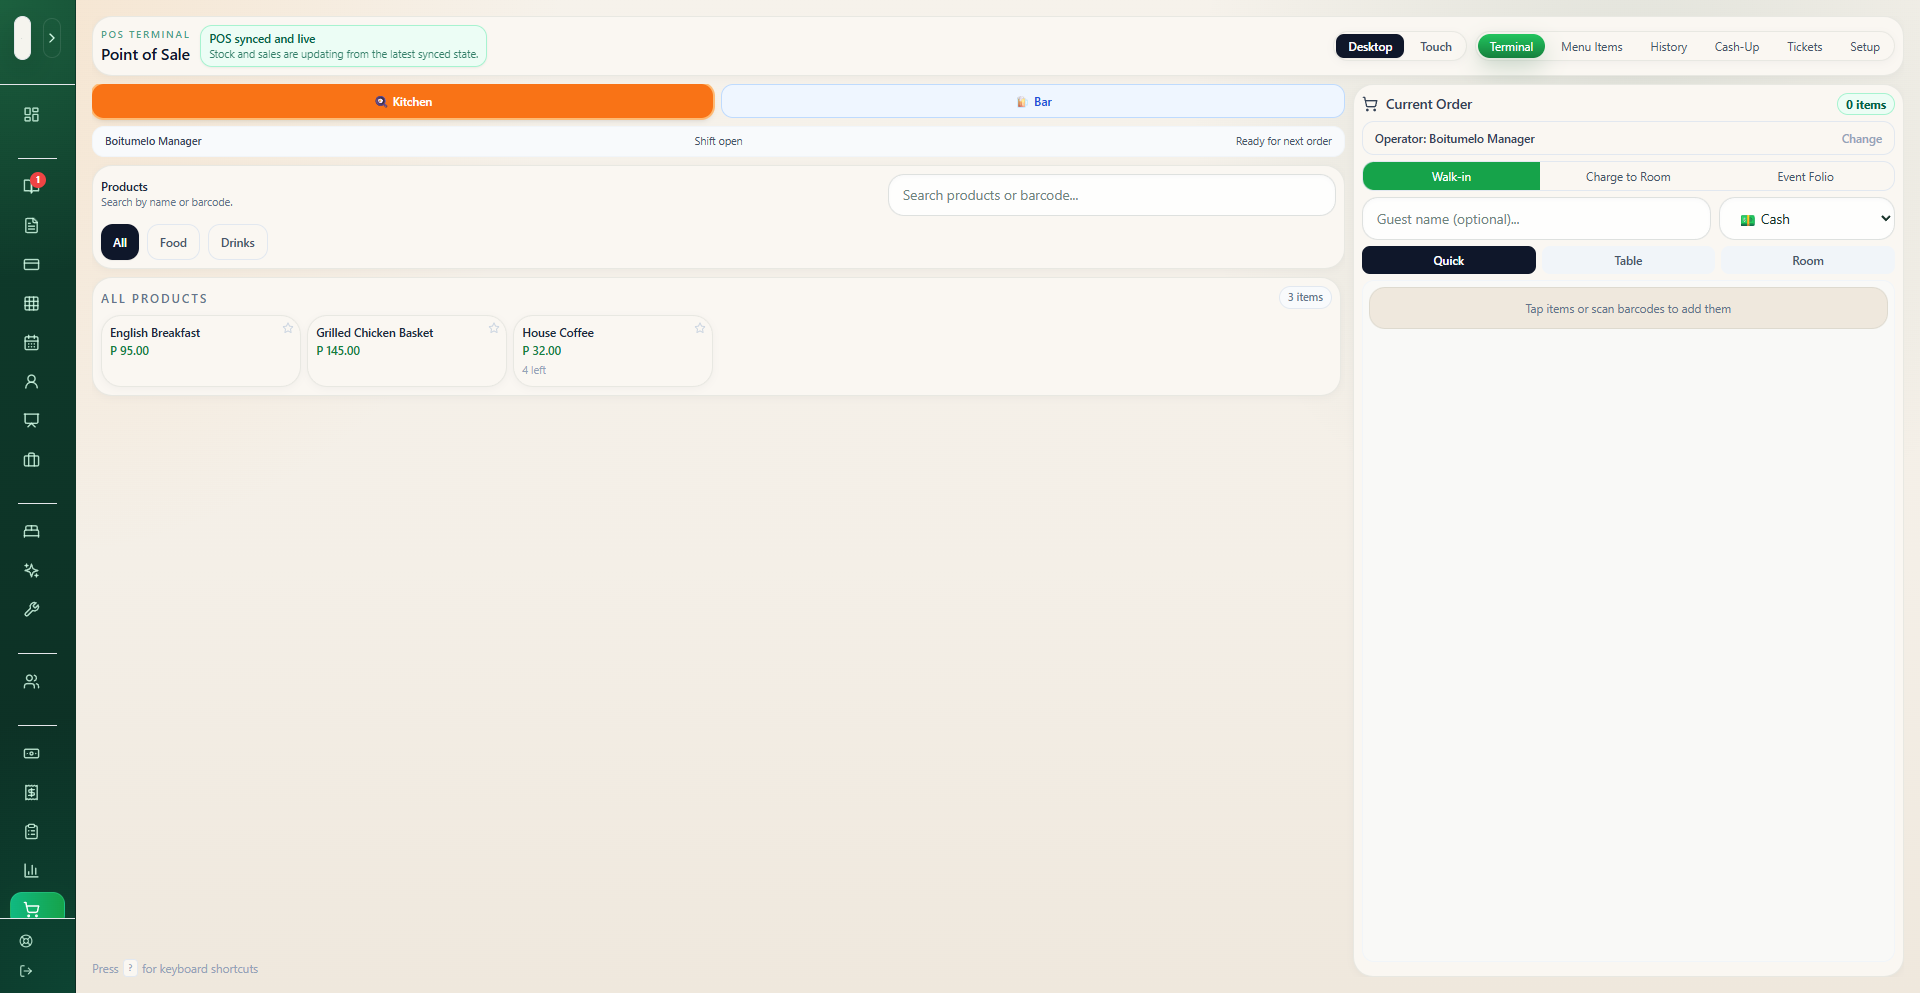Screen dimensions: 1920x993
Task: Open the clipboard list icon in sidebar
Action: [31, 832]
